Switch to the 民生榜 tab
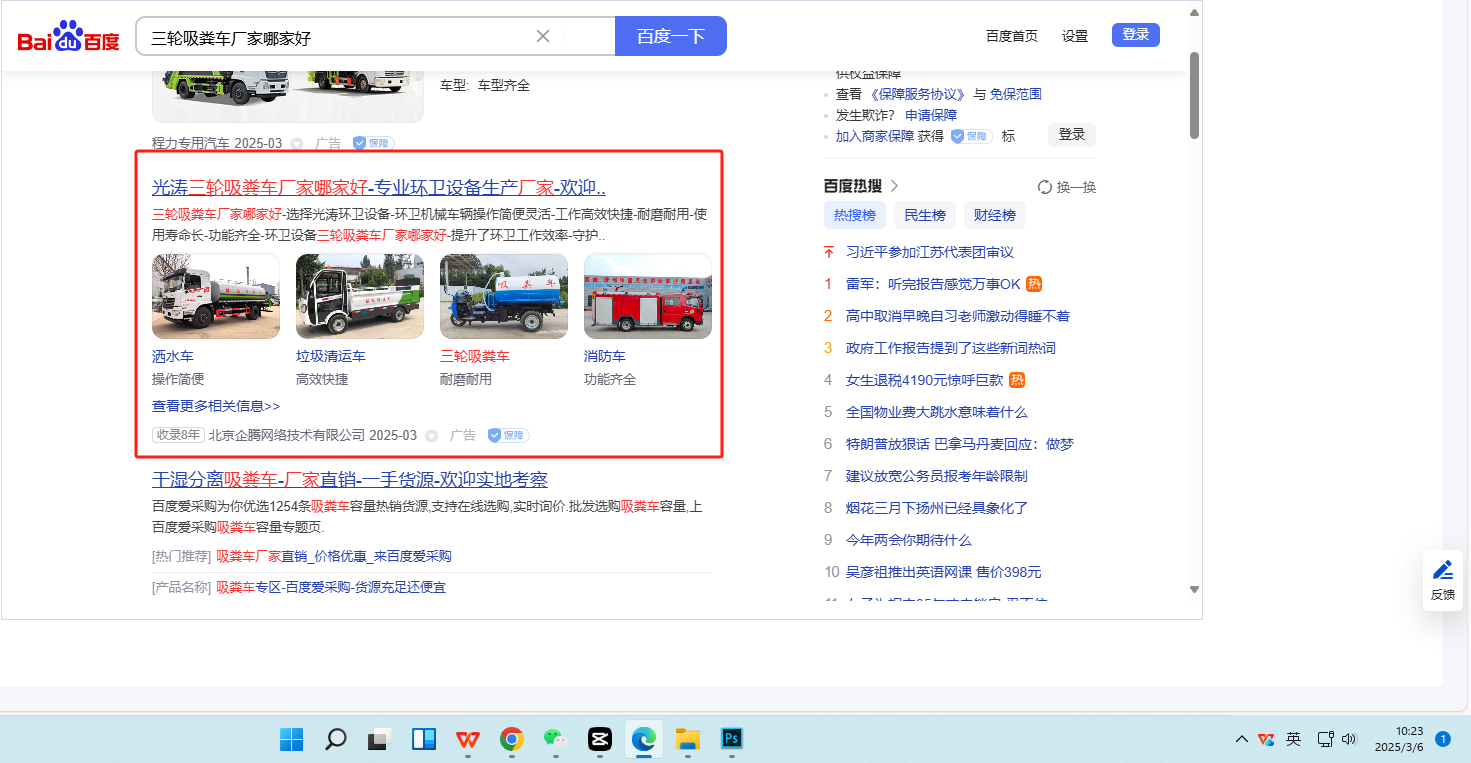Viewport: 1471px width, 763px height. point(924,215)
